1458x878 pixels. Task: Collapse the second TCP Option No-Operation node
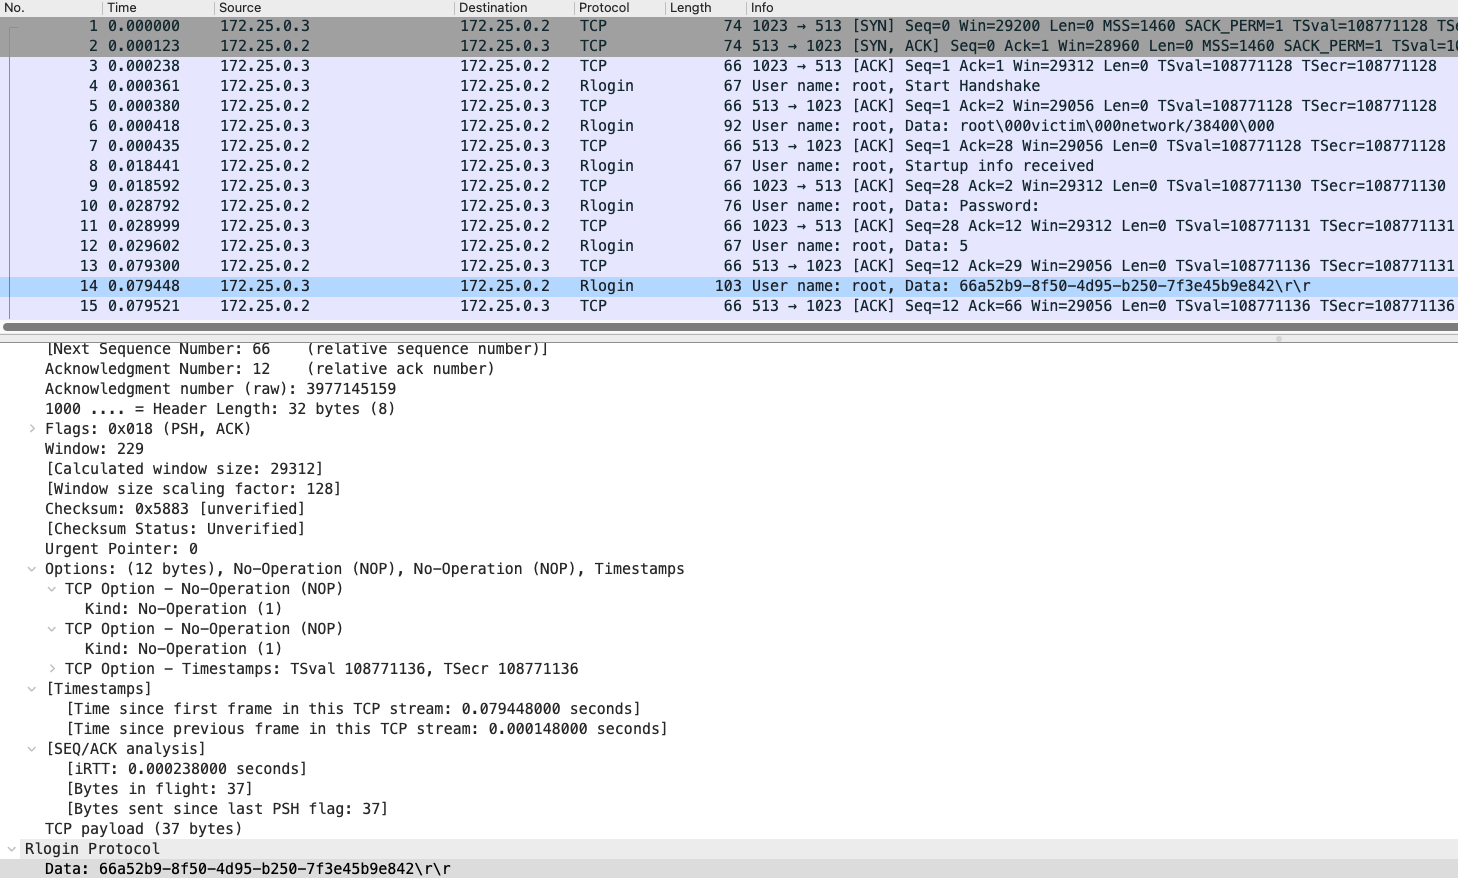[52, 629]
